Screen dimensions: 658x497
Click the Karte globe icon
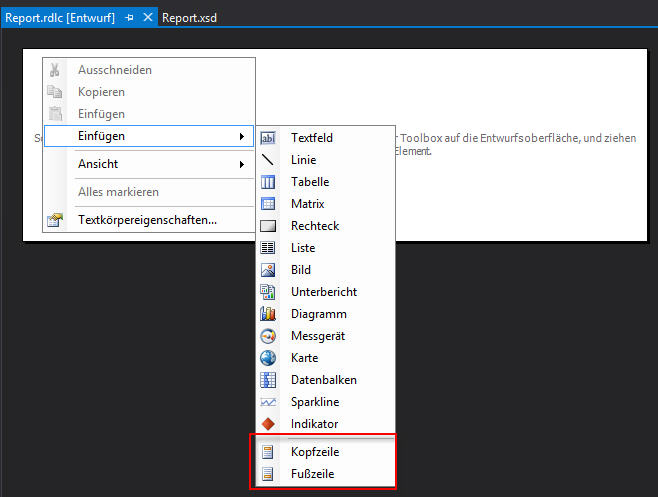268,358
